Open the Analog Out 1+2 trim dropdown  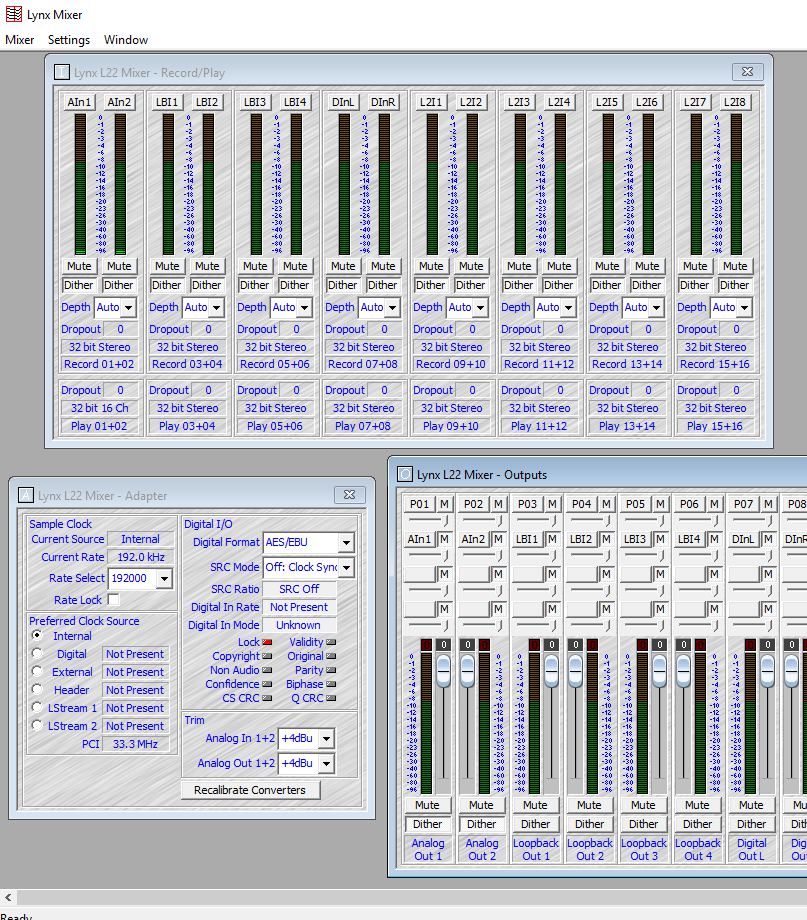(x=326, y=763)
